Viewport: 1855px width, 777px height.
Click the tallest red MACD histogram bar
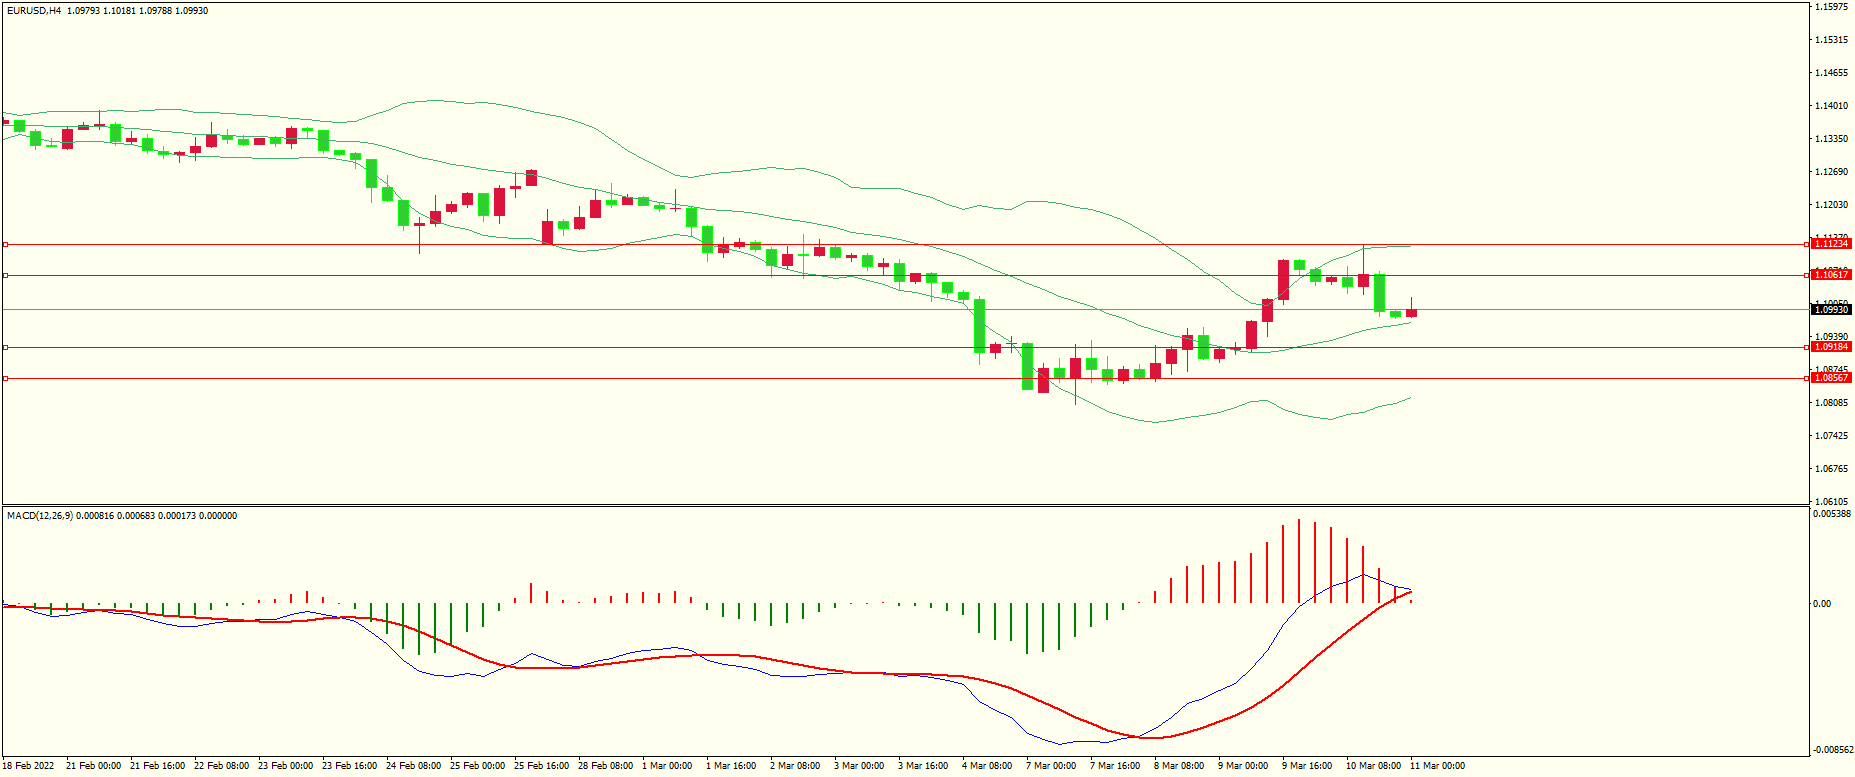pyautogui.click(x=1299, y=560)
